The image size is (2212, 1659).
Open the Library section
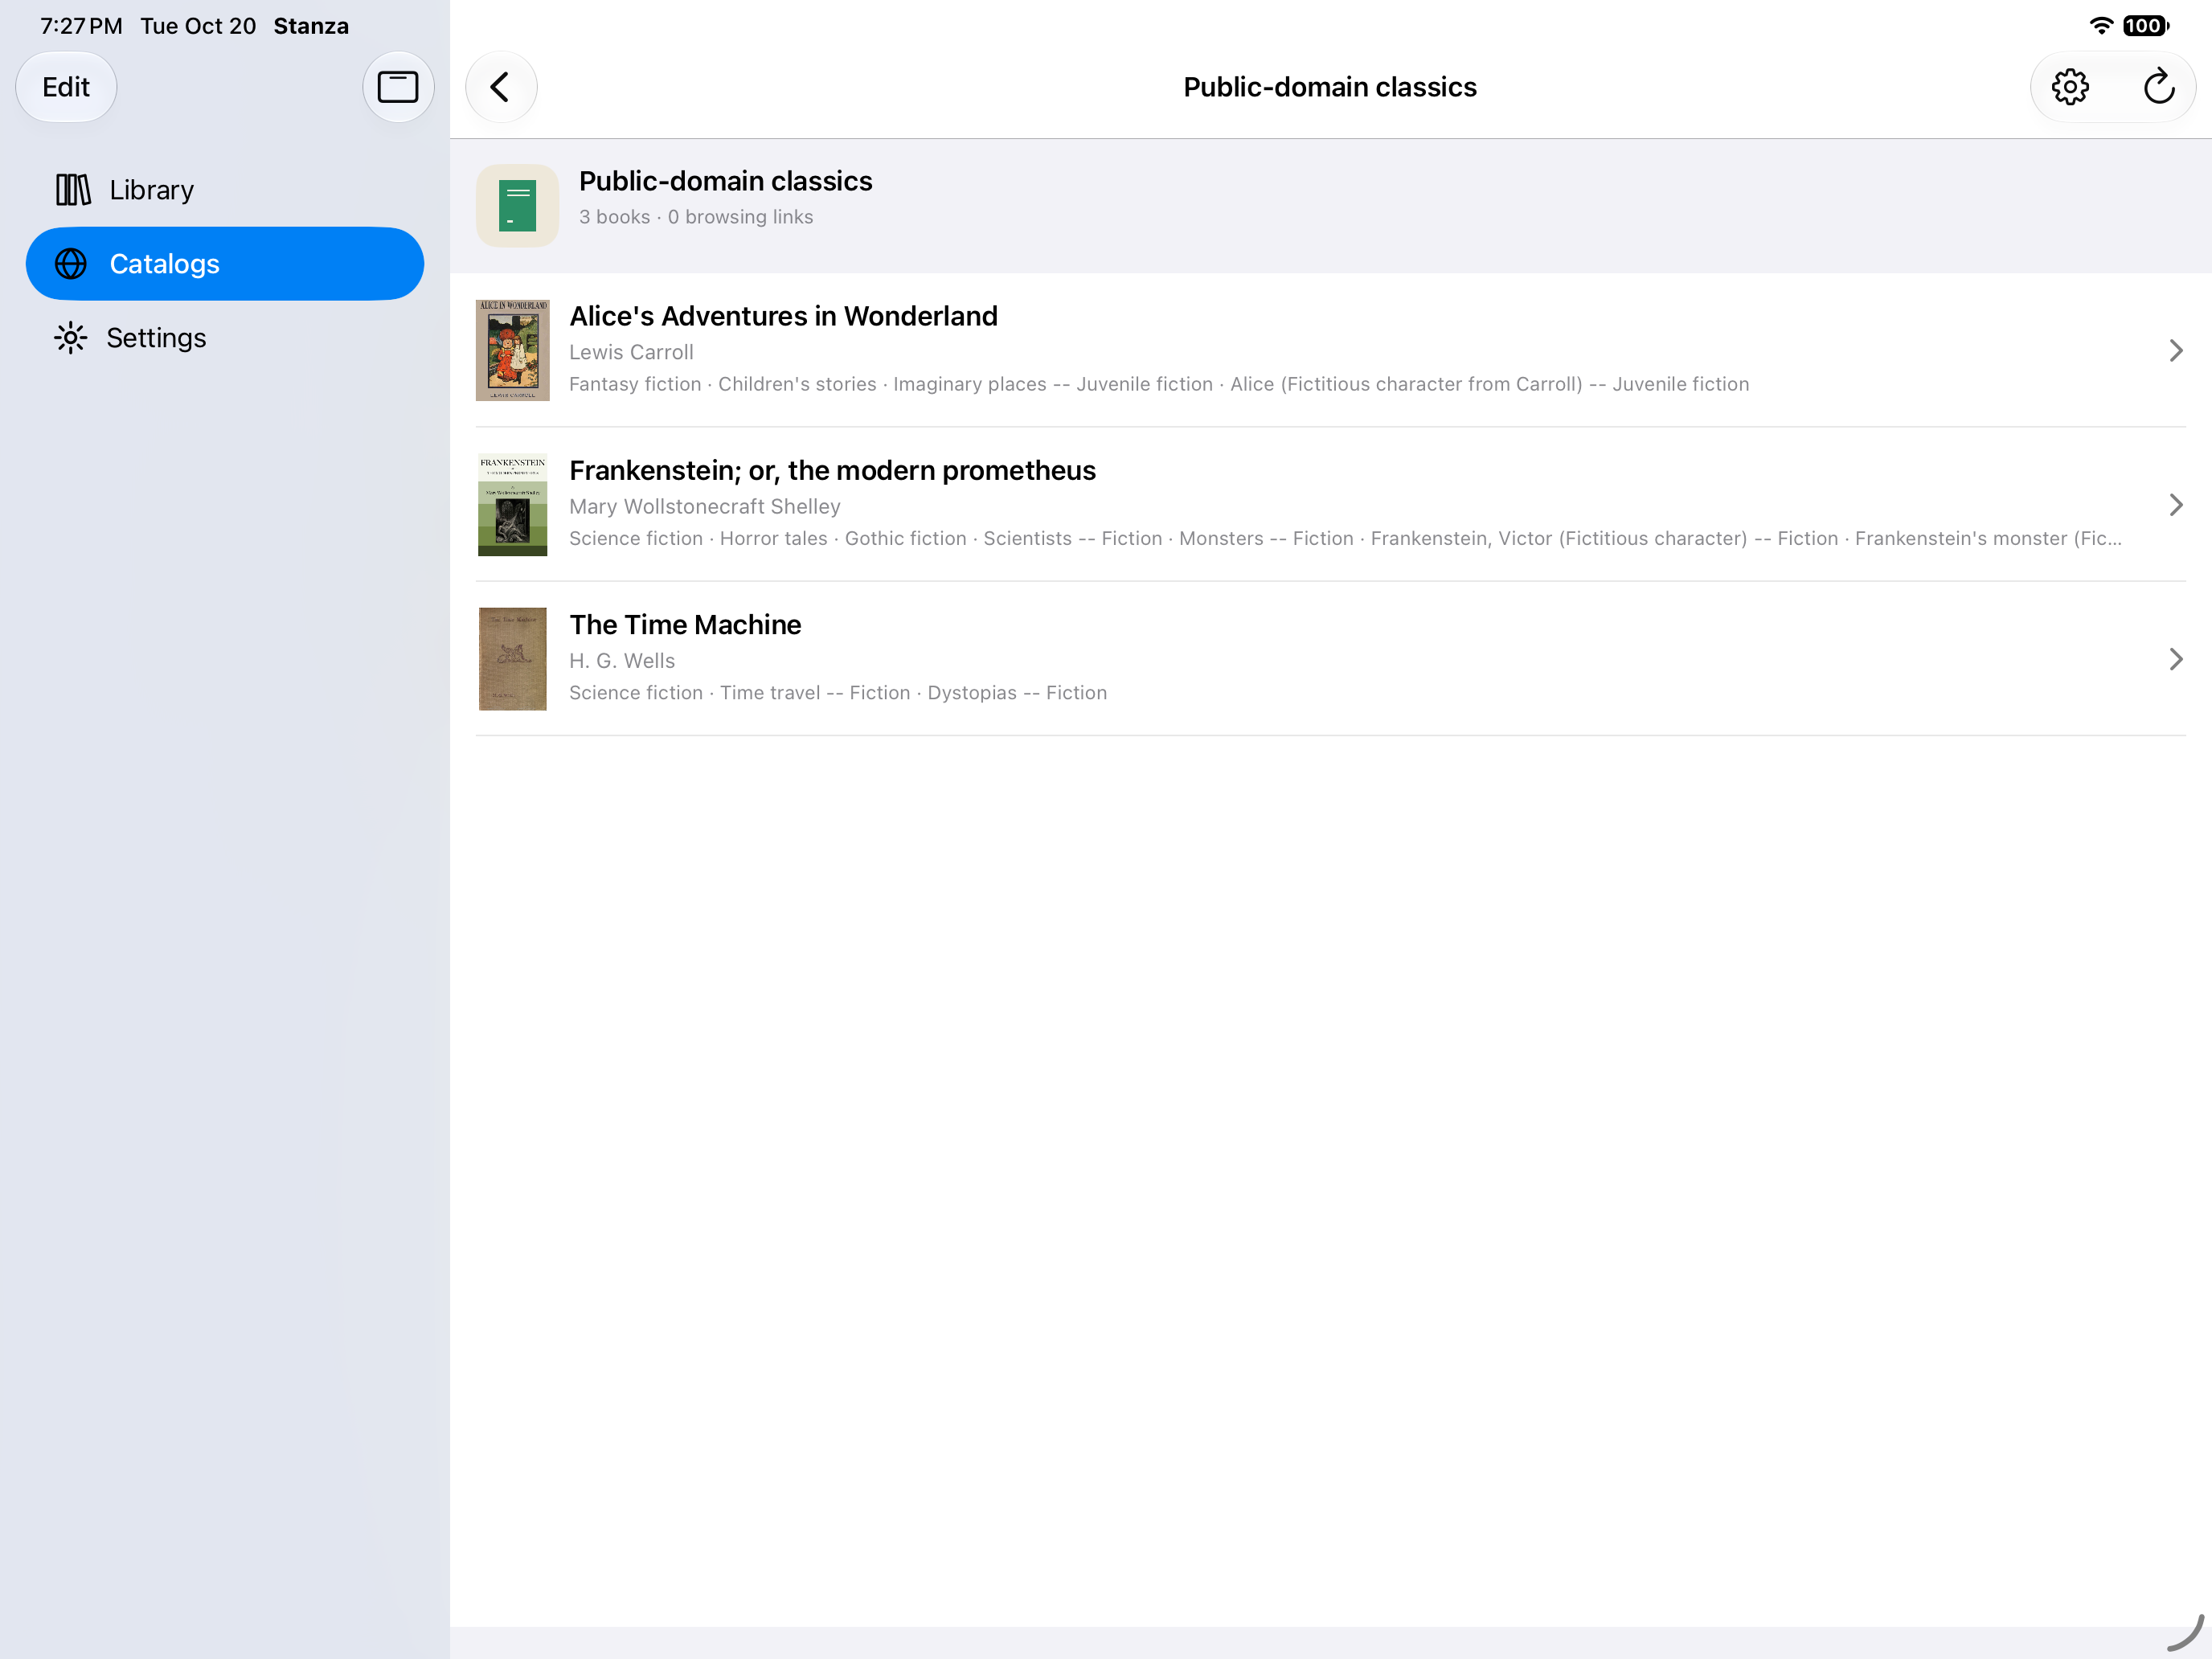point(225,190)
